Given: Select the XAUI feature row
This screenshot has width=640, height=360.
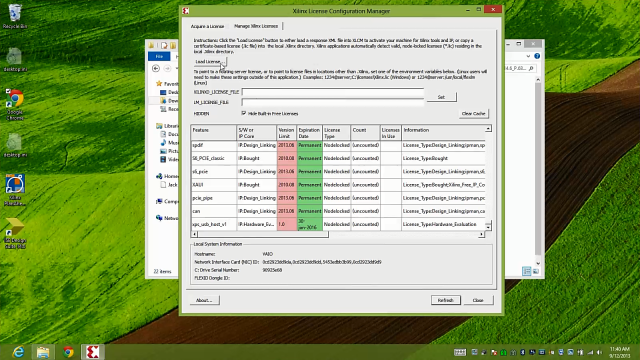Looking at the screenshot, I should click(338, 184).
